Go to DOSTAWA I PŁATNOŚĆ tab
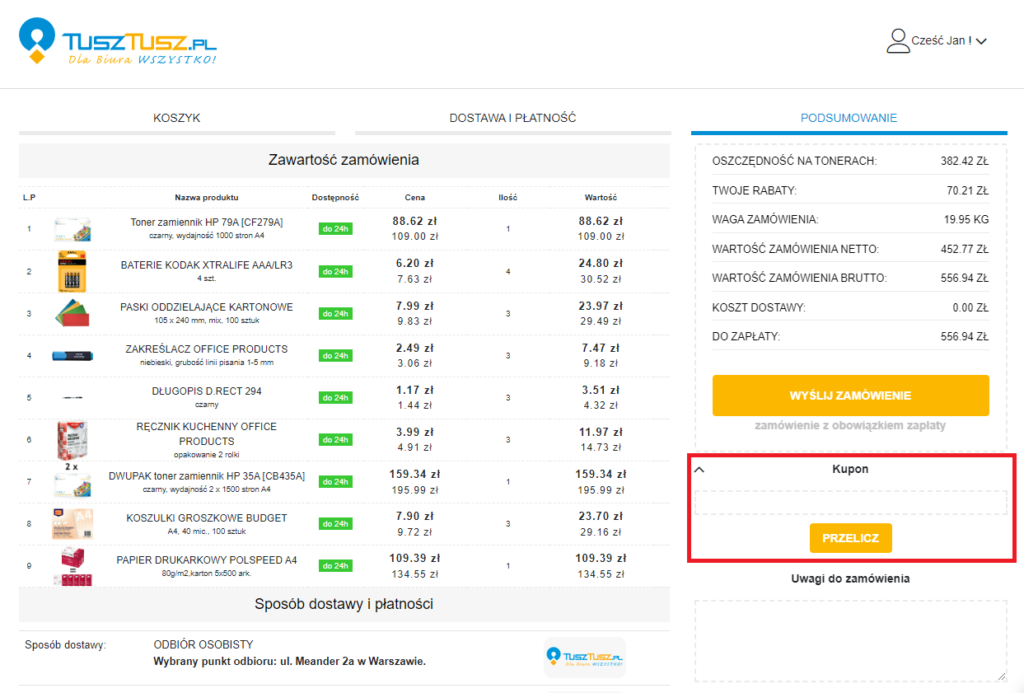This screenshot has width=1024, height=693. pyautogui.click(x=512, y=118)
